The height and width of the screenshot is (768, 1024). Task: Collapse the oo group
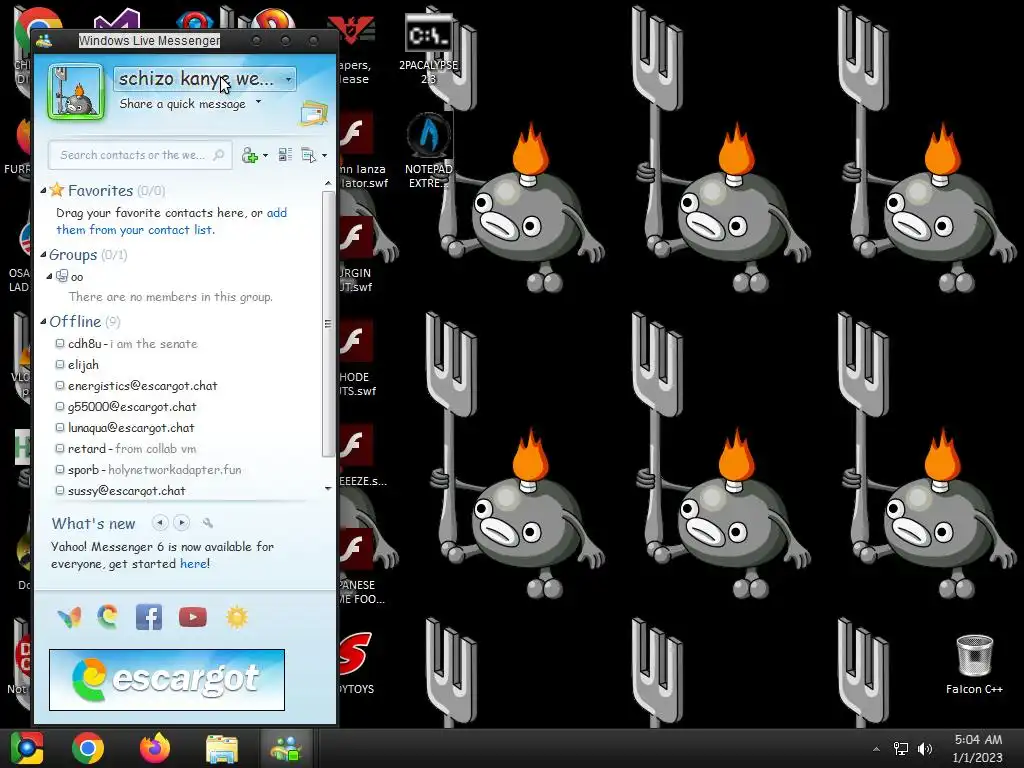click(x=49, y=276)
